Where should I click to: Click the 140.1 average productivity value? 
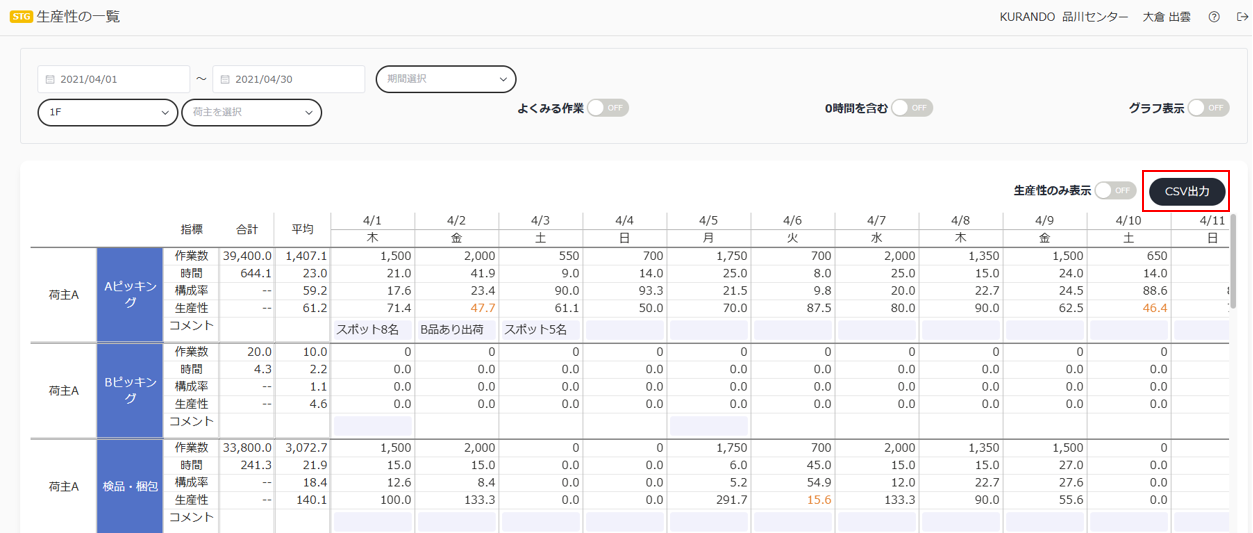[x=310, y=500]
